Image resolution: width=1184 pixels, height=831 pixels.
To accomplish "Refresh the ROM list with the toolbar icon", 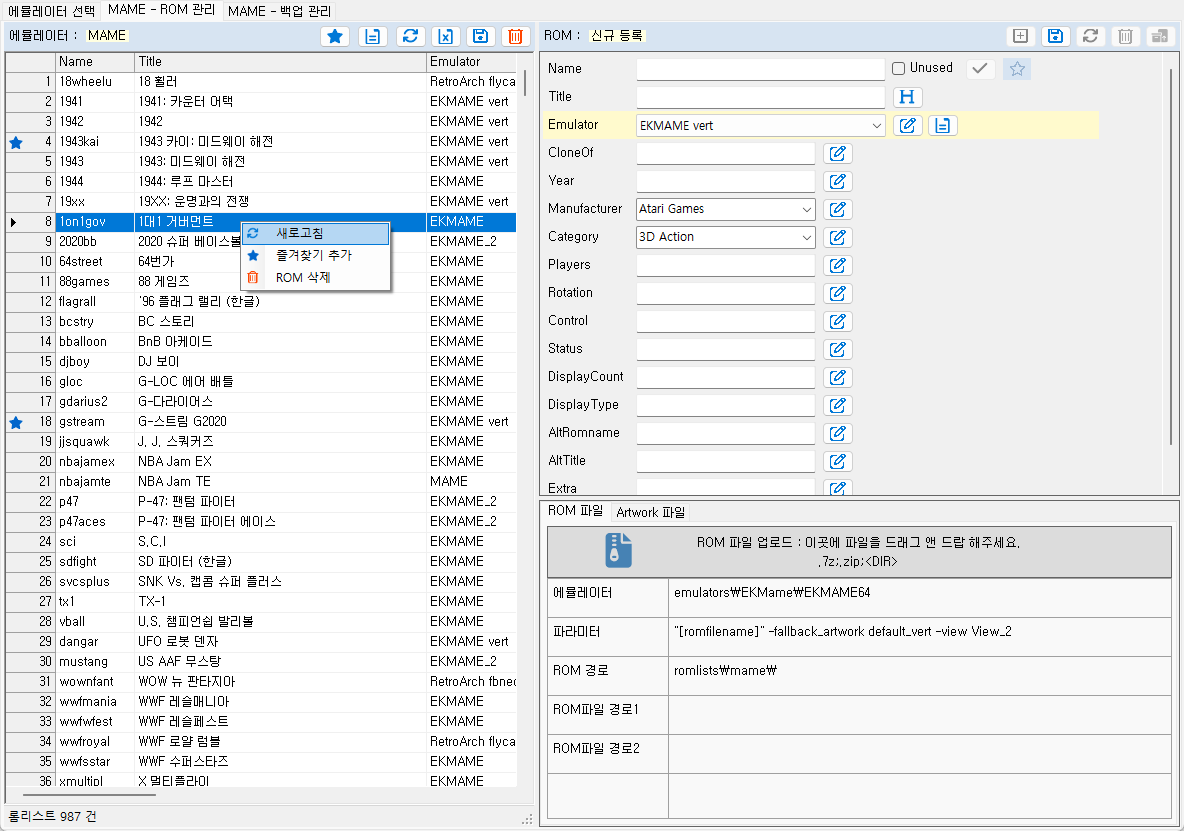I will click(410, 36).
